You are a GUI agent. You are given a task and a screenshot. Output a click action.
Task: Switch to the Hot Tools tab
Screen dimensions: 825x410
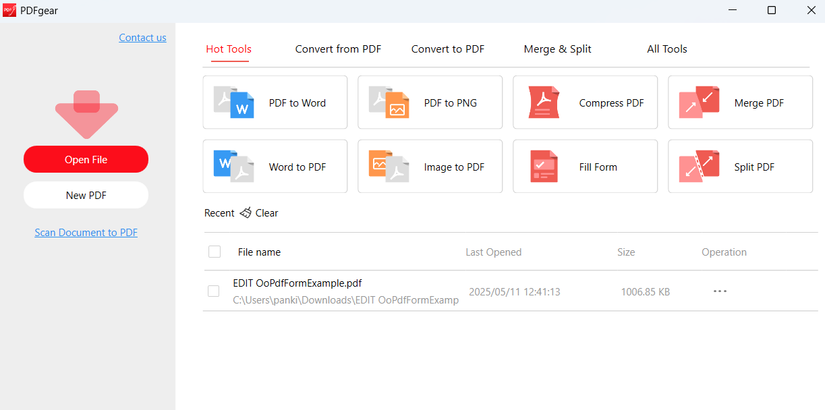229,49
